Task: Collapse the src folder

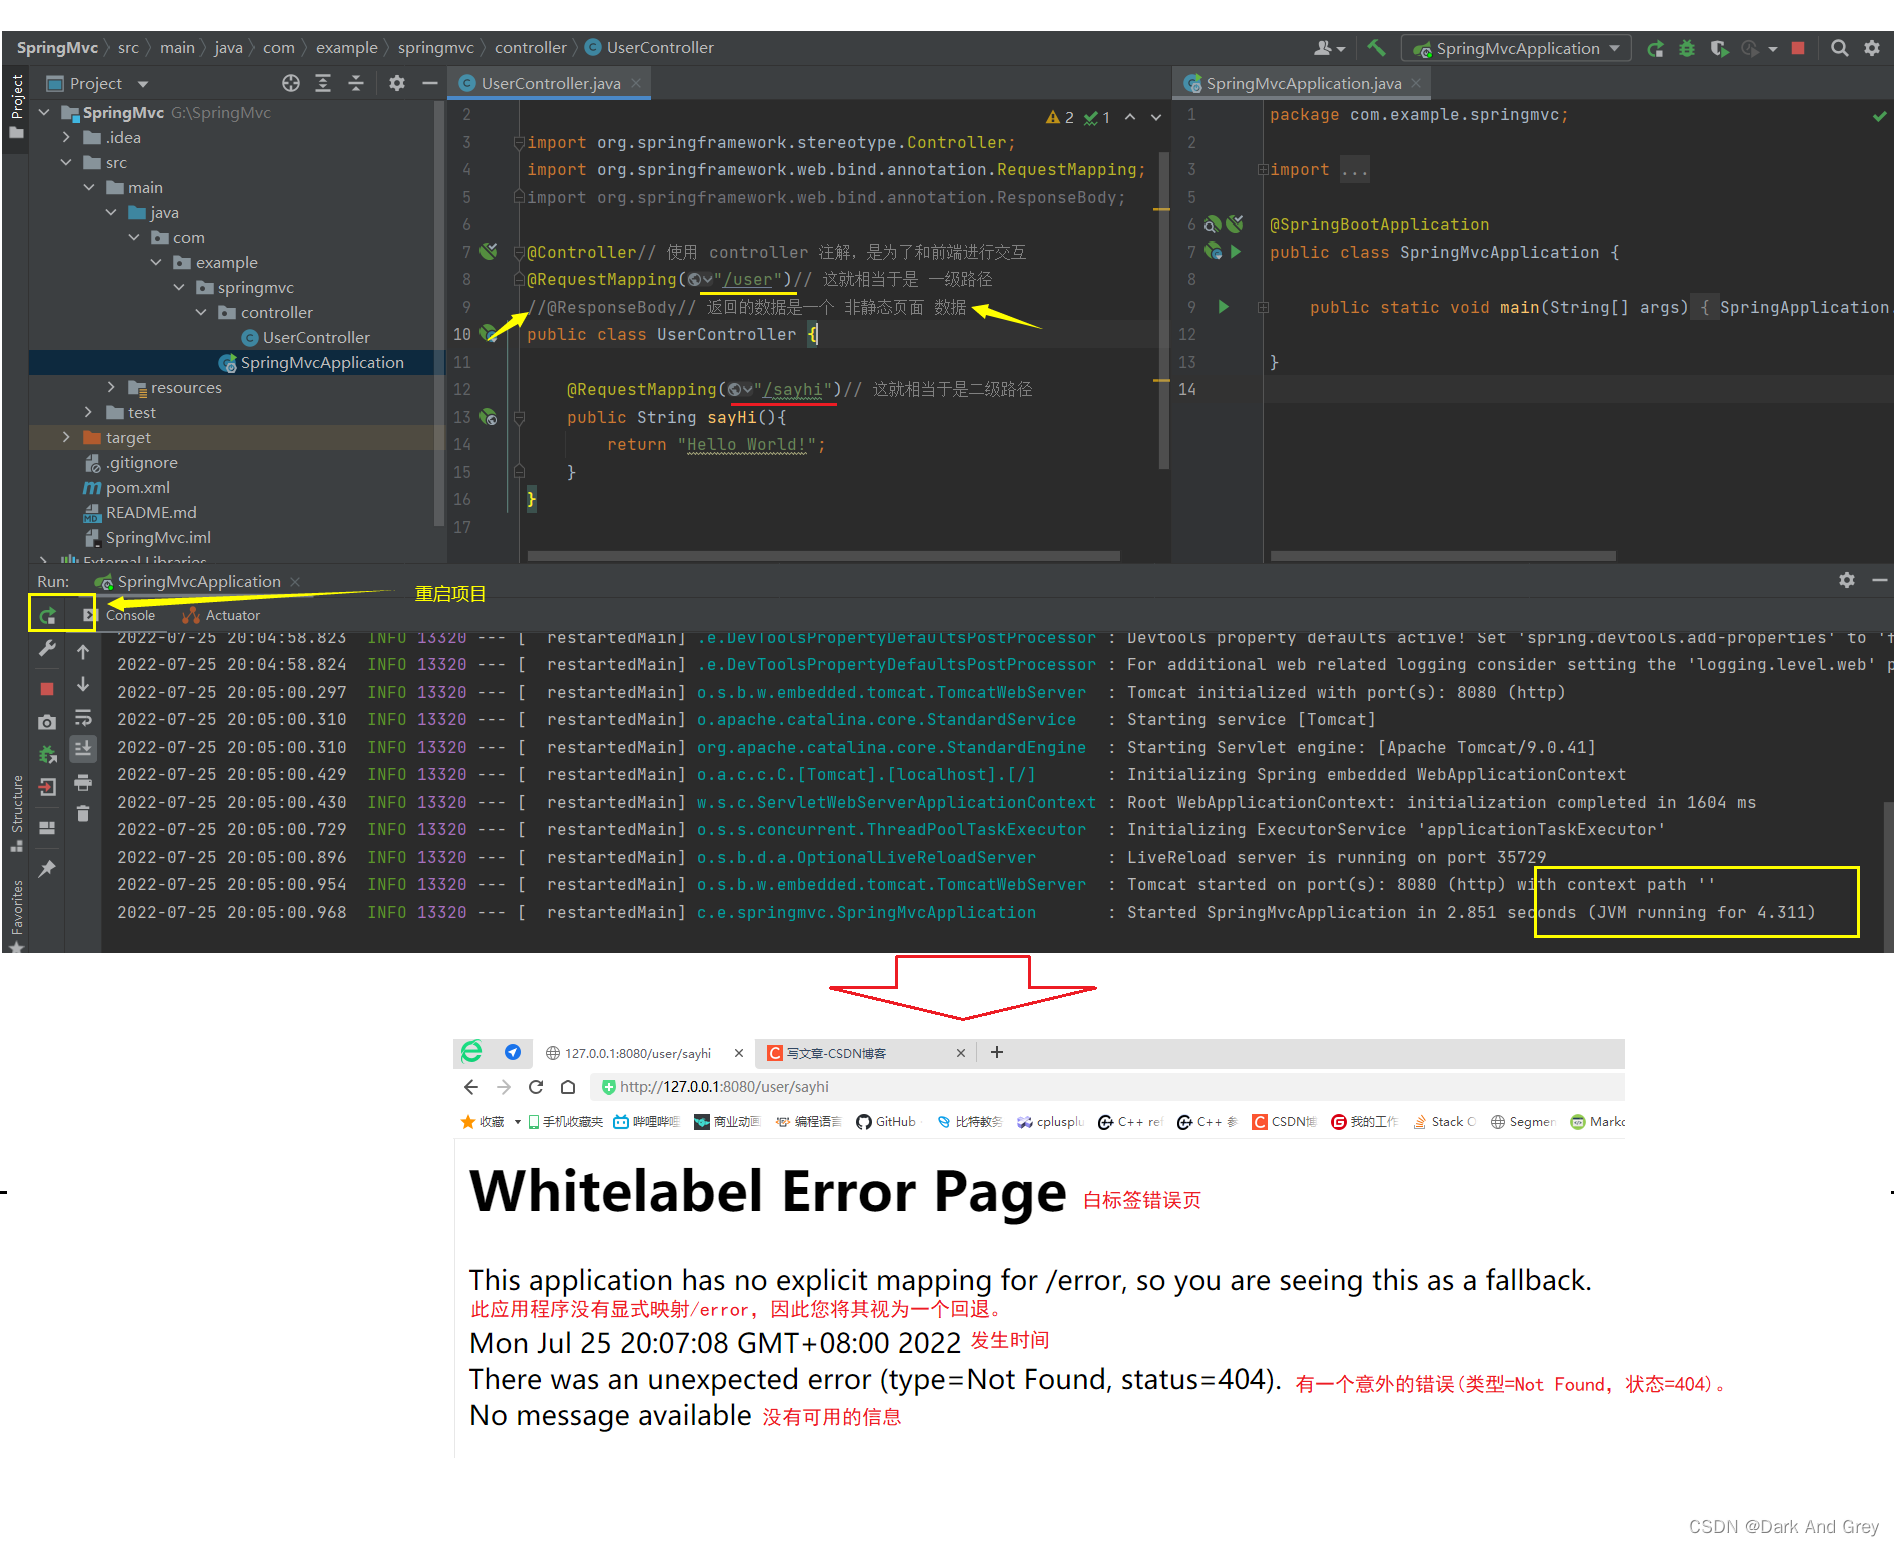Action: [x=66, y=162]
